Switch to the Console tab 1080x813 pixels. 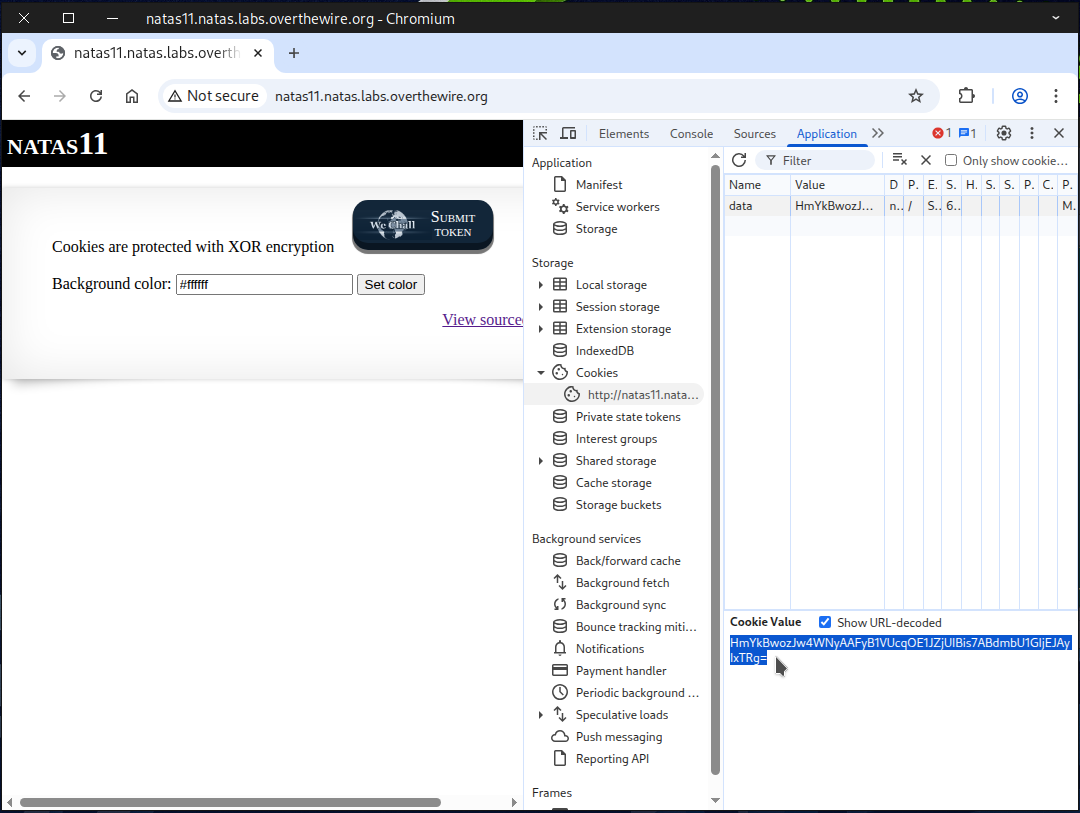691,134
